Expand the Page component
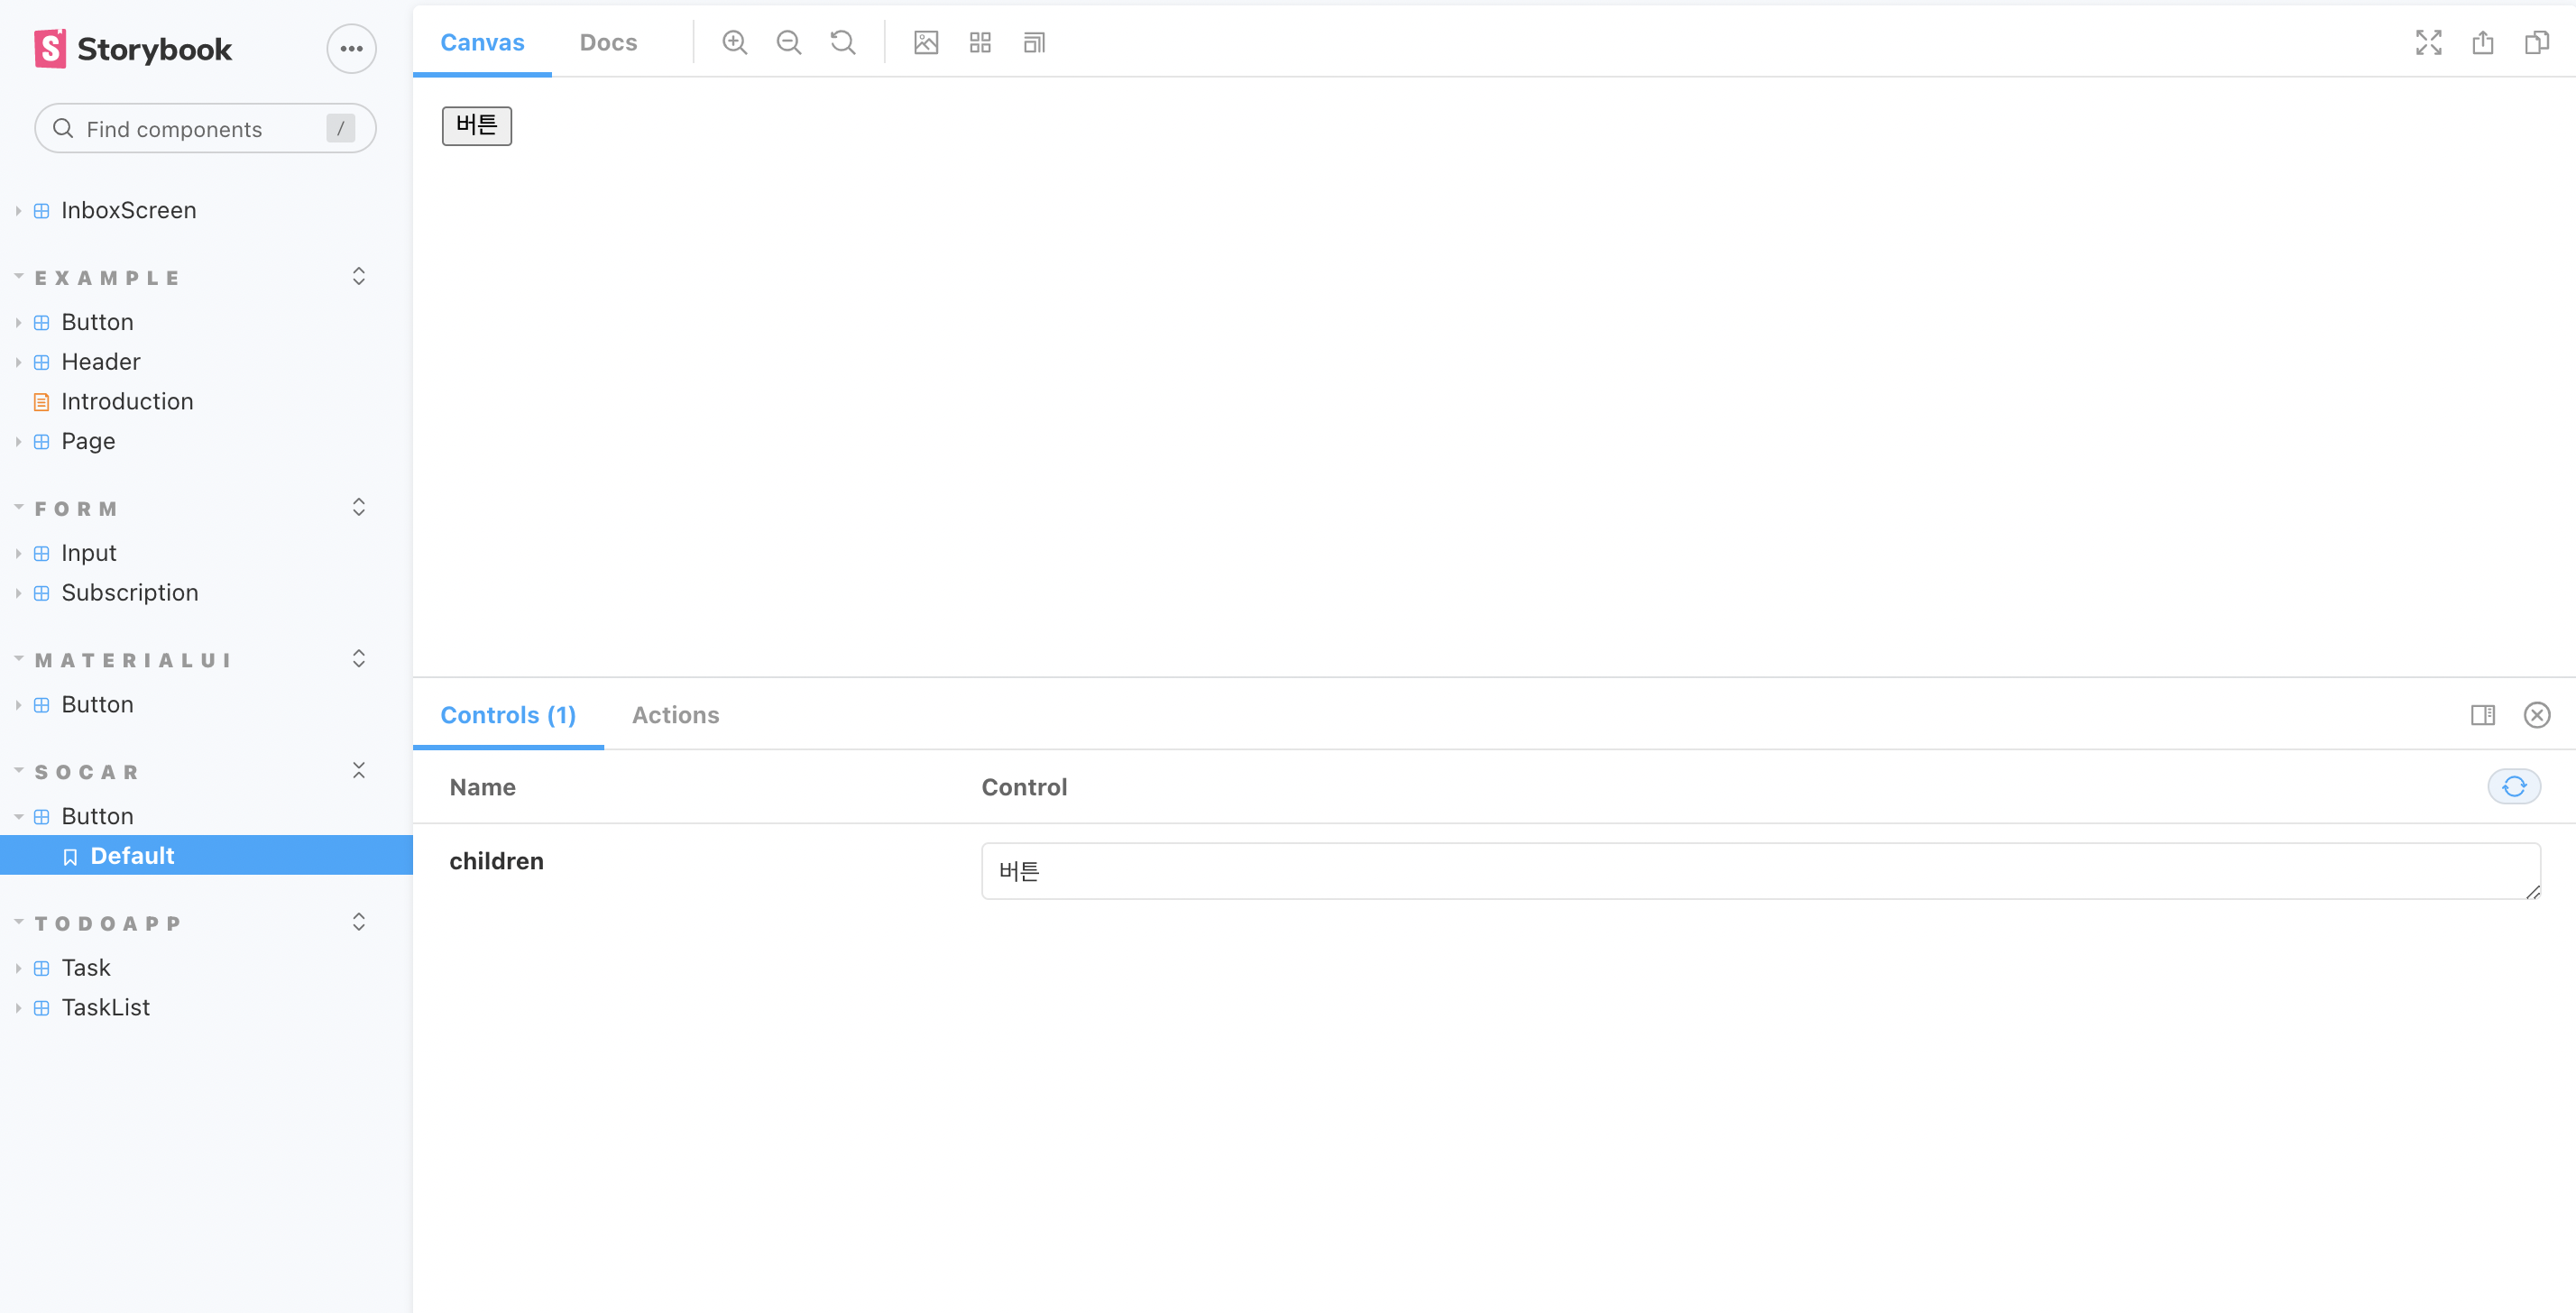 [88, 441]
